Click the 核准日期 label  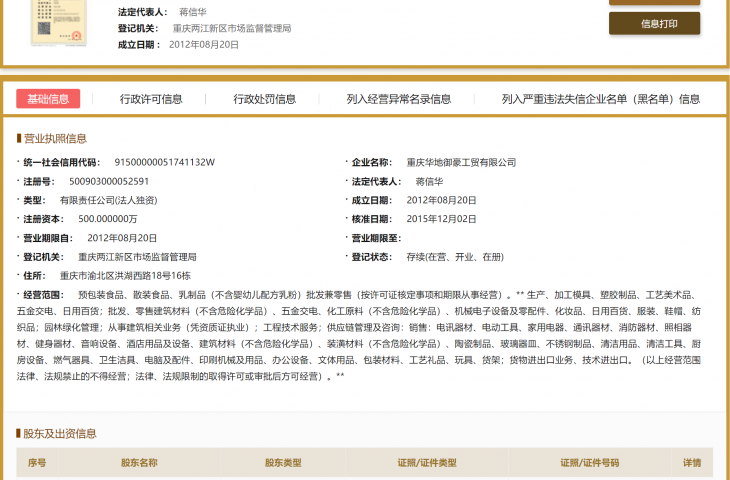(372, 219)
